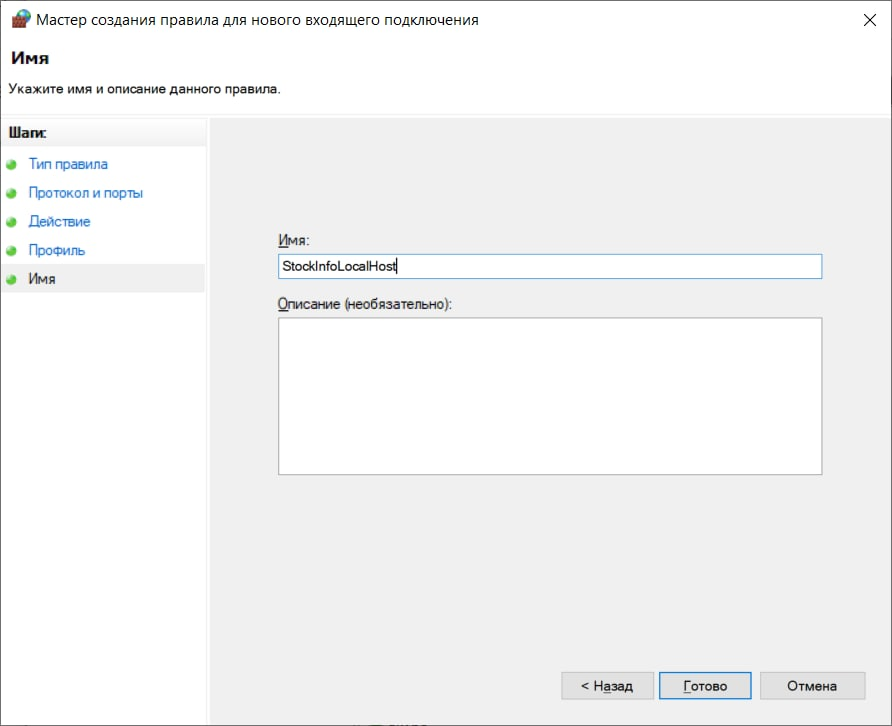
Task: Click inside the Описание text area
Action: (549, 396)
